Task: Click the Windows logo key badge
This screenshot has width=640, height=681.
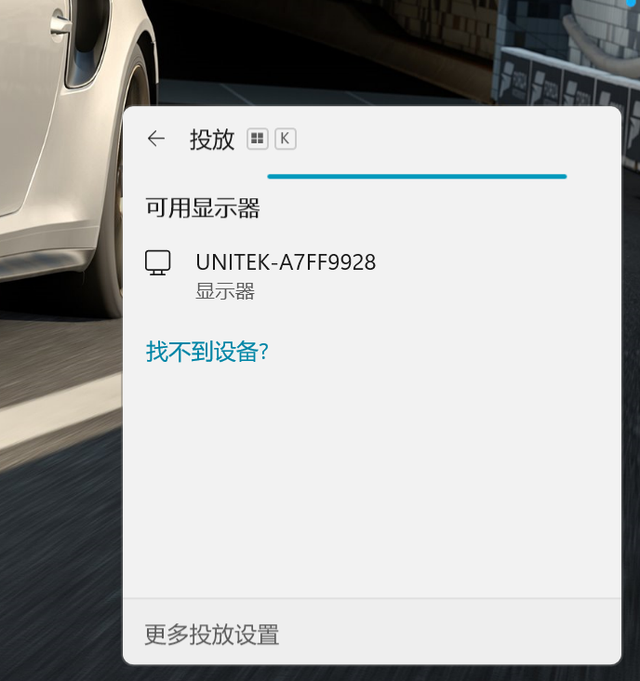Action: tap(257, 139)
